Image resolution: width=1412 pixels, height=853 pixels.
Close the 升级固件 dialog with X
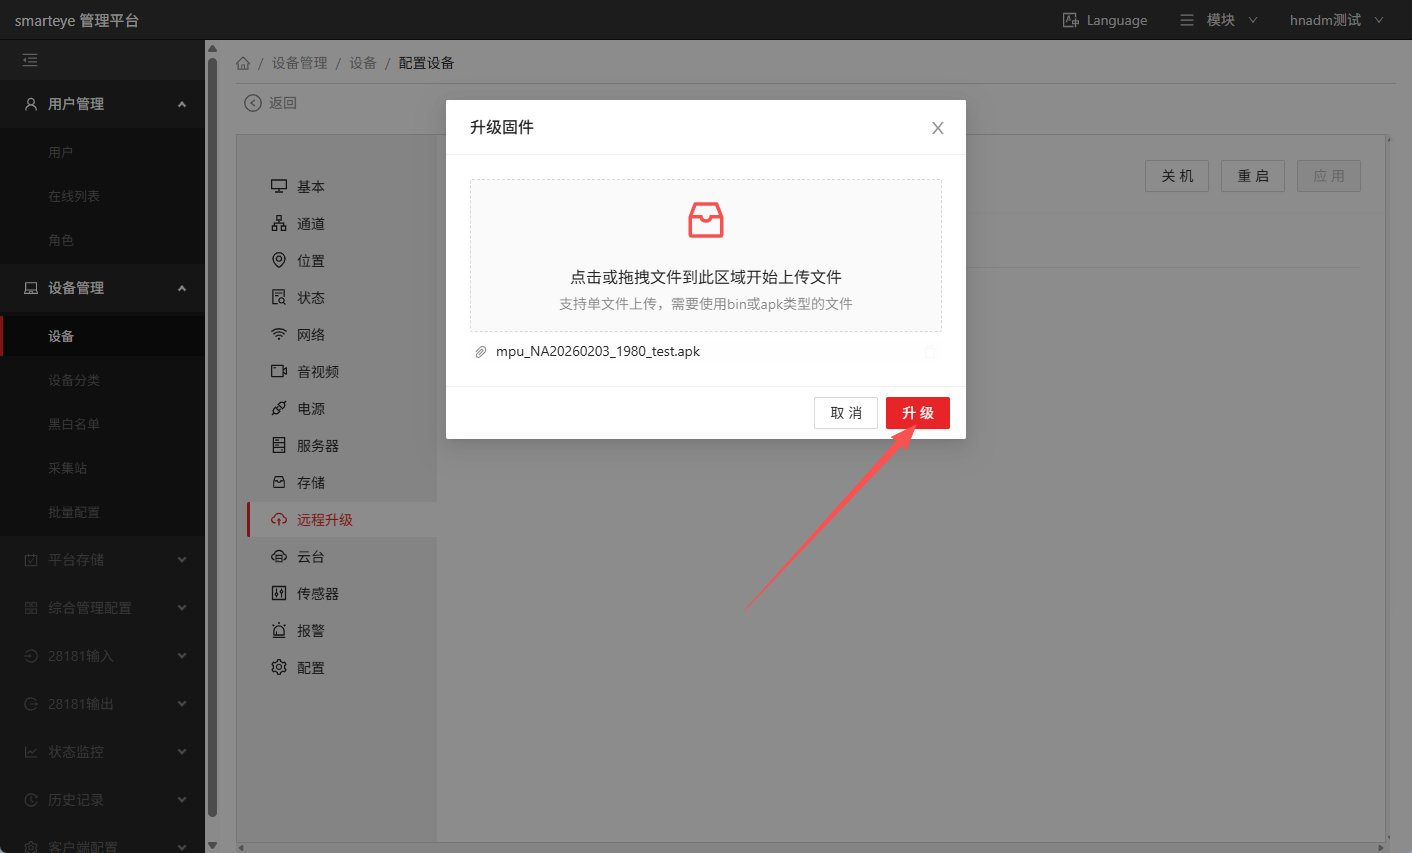(937, 128)
